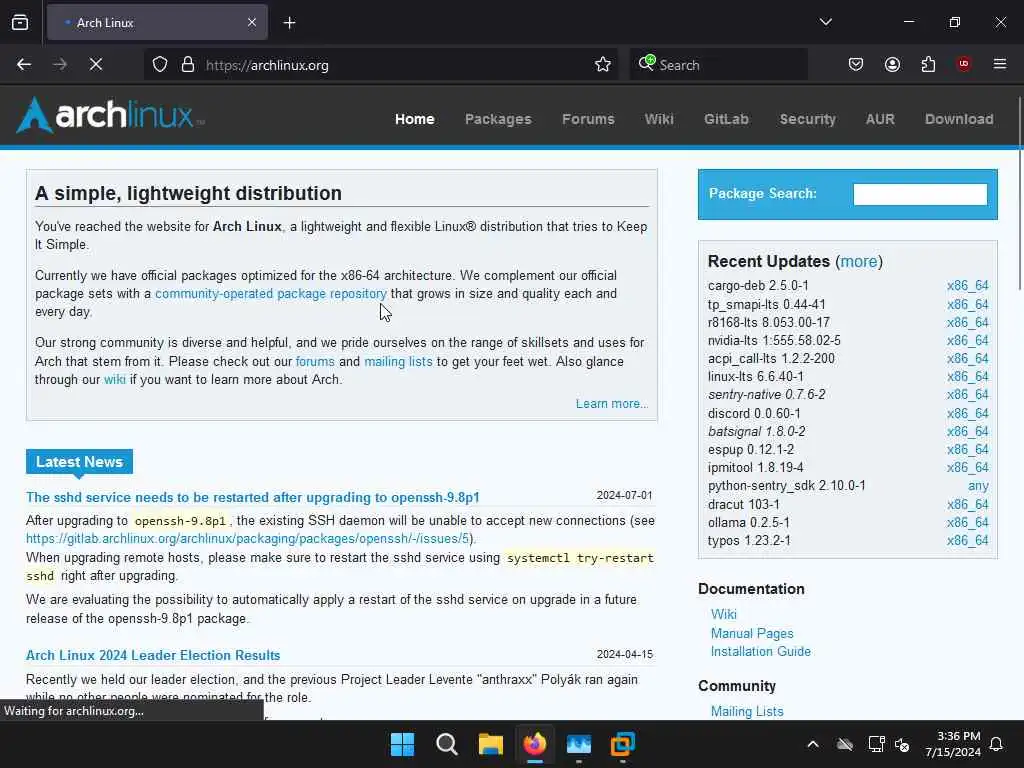Open Forums navigation item
Image resolution: width=1024 pixels, height=768 pixels.
(x=588, y=119)
